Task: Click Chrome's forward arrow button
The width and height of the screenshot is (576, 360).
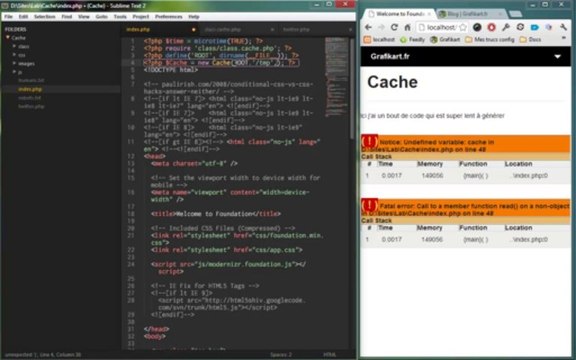Action: (x=381, y=27)
